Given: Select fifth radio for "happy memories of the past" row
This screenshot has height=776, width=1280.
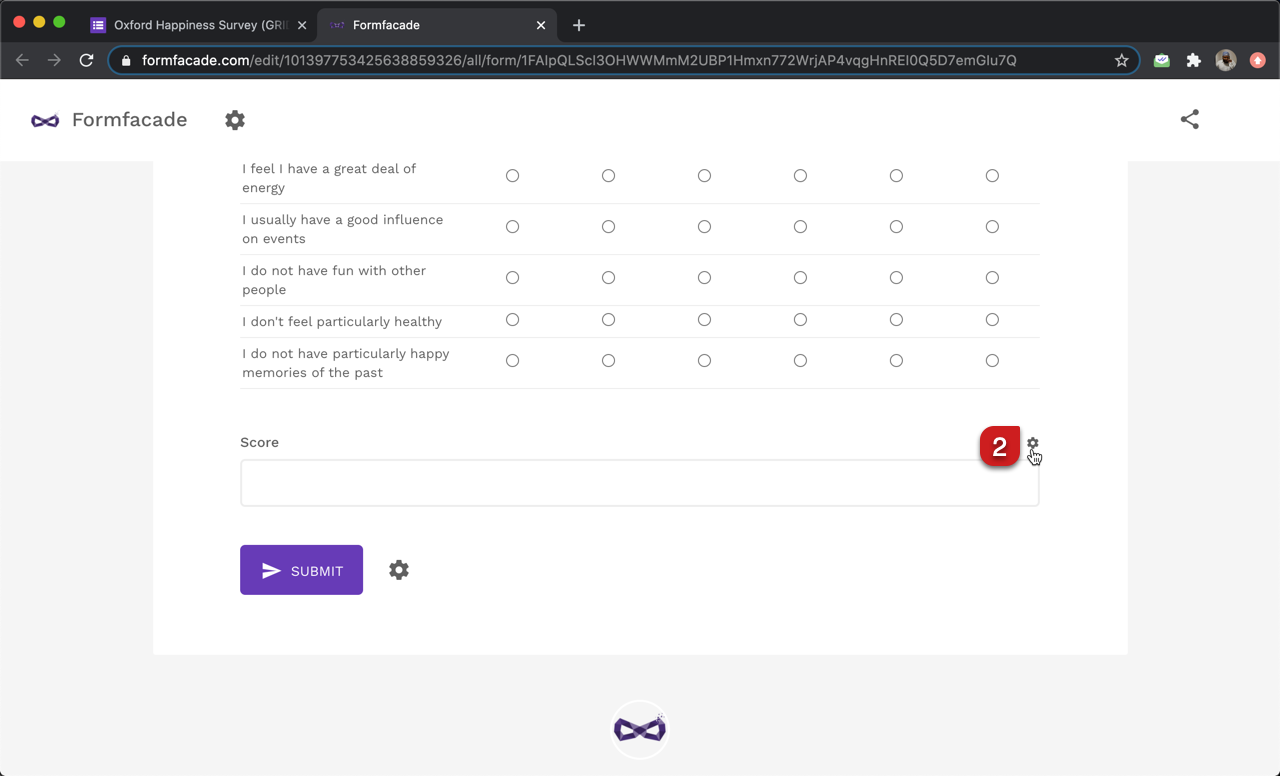Looking at the screenshot, I should pyautogui.click(x=896, y=361).
